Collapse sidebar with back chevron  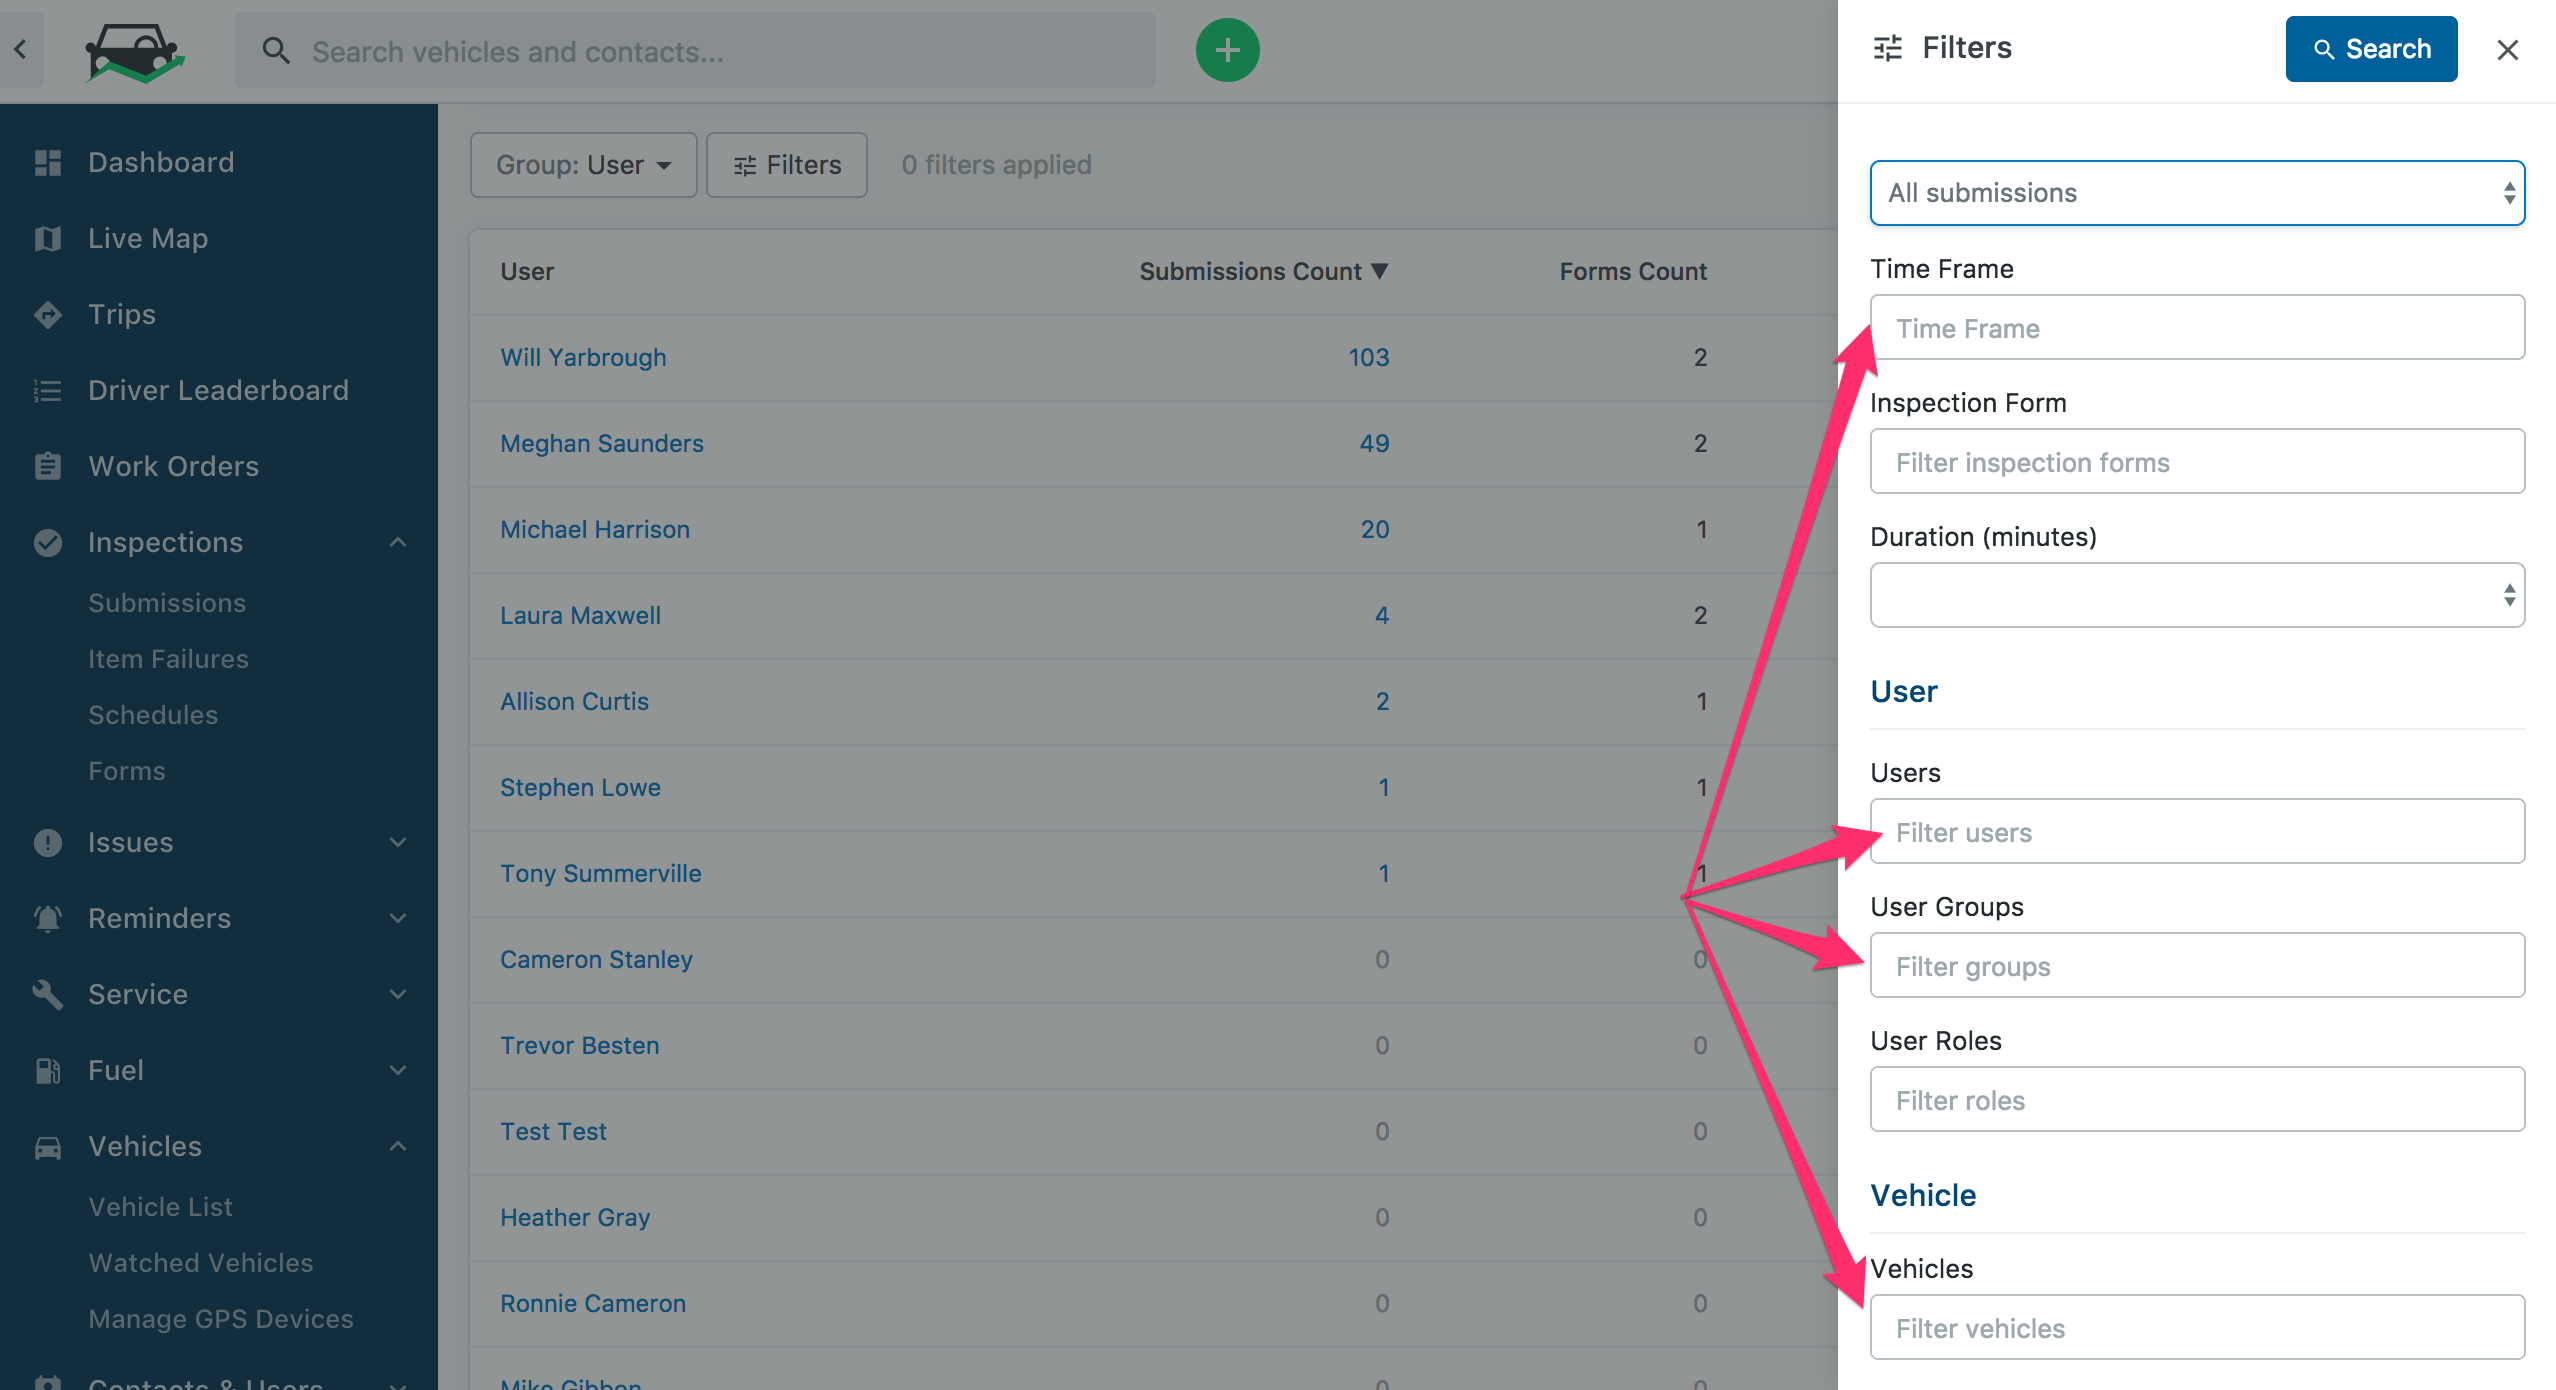click(x=20, y=49)
